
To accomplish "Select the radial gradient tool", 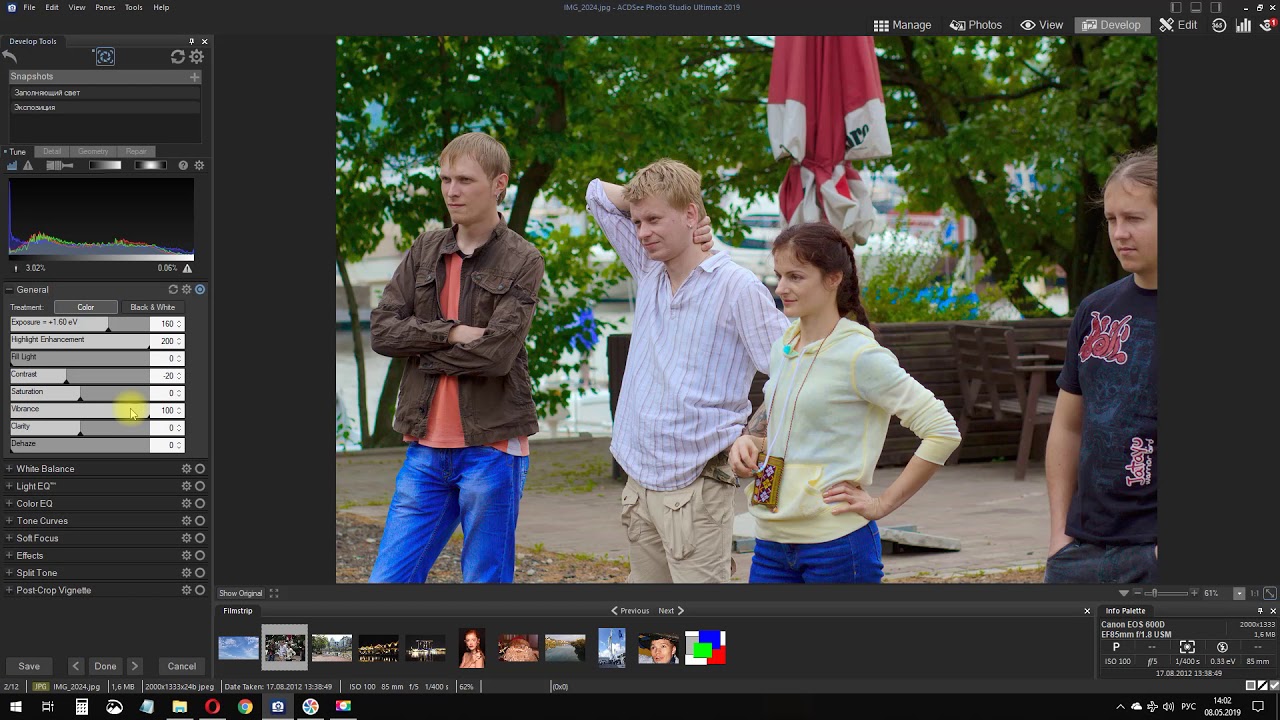I will (x=151, y=165).
